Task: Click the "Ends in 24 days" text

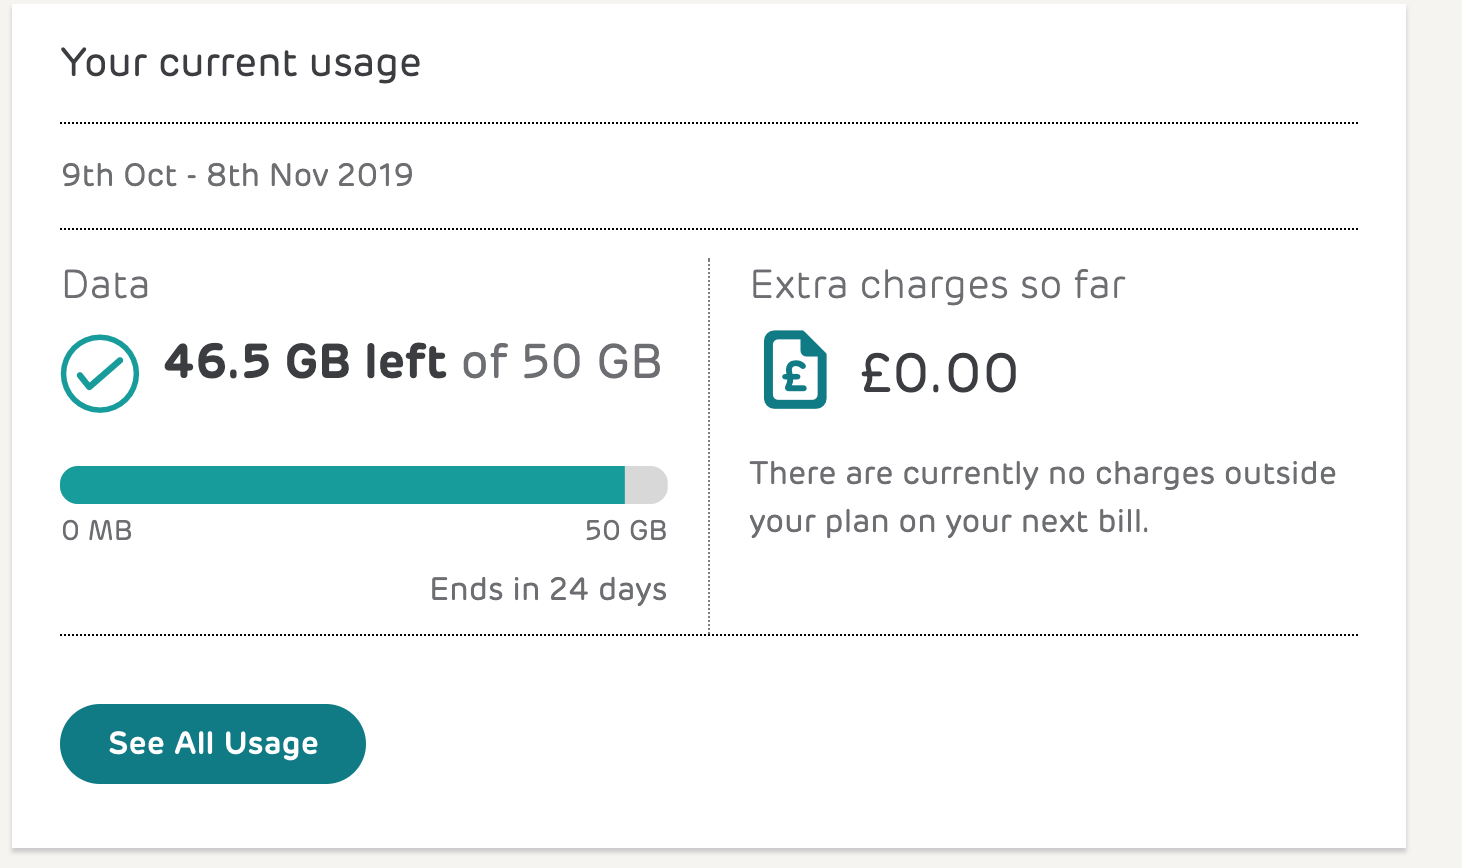Action: (548, 589)
